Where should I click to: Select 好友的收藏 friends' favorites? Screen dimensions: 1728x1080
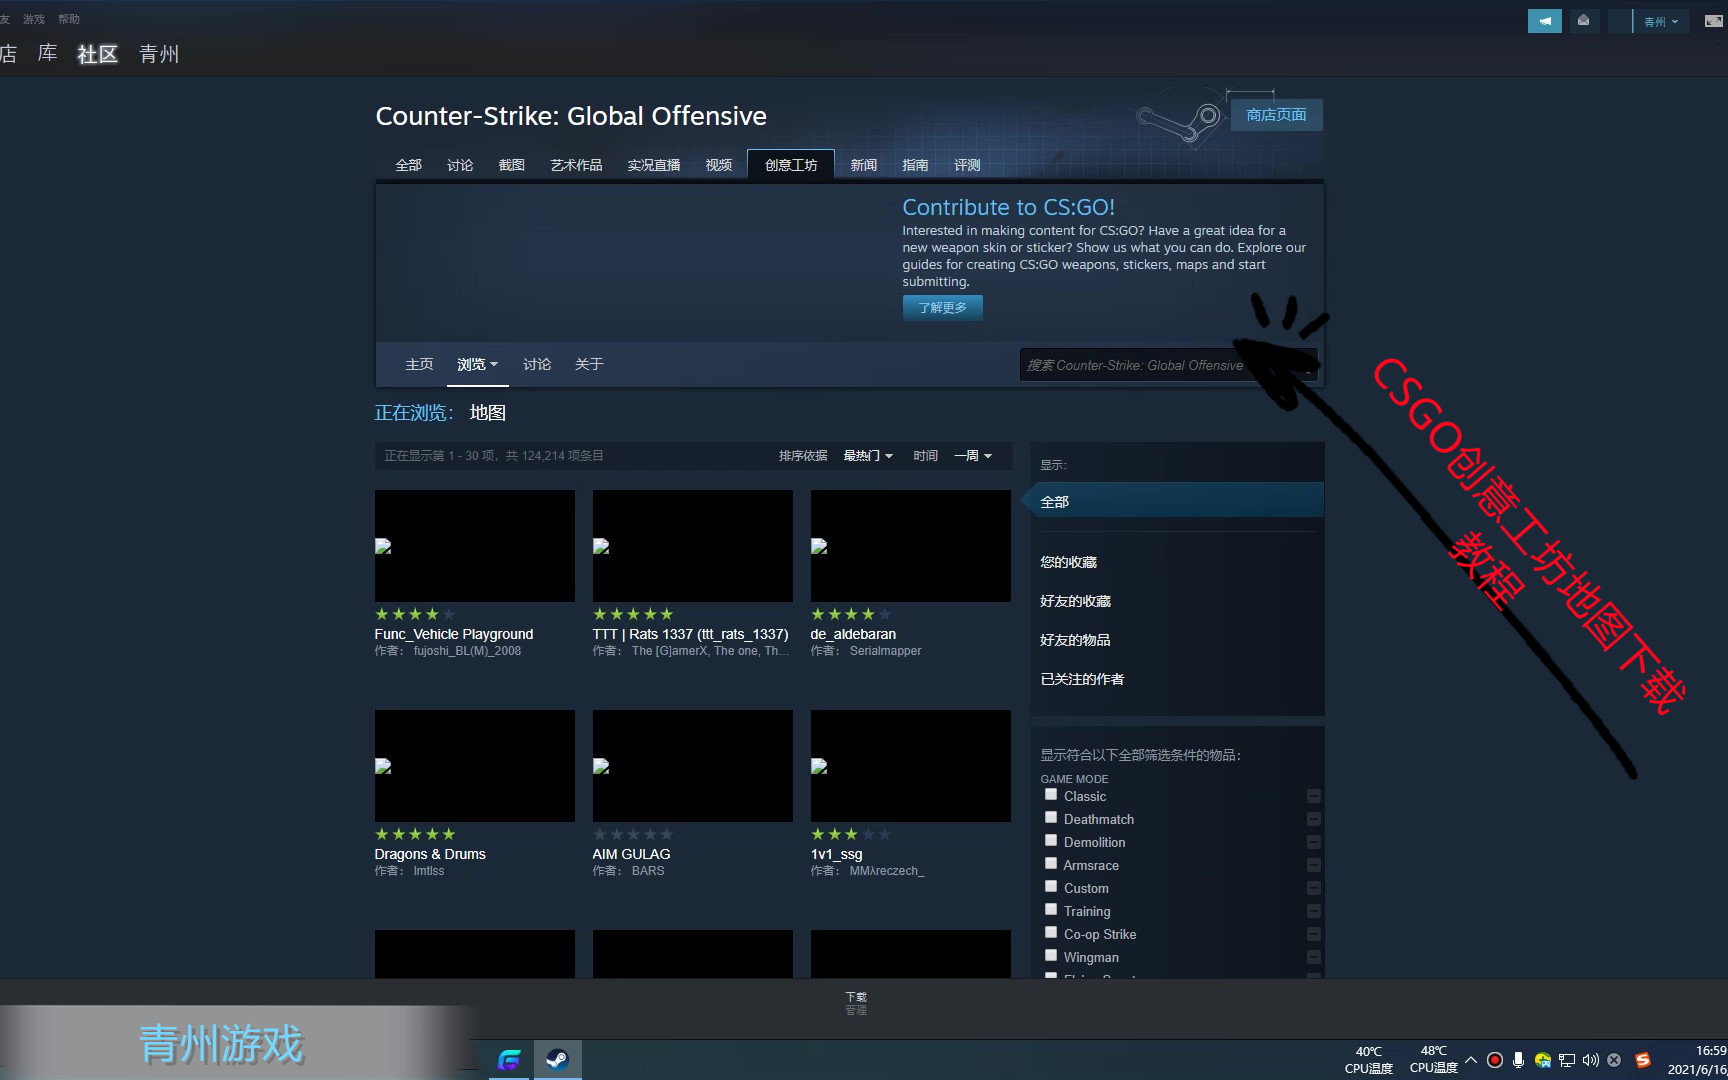1075,601
